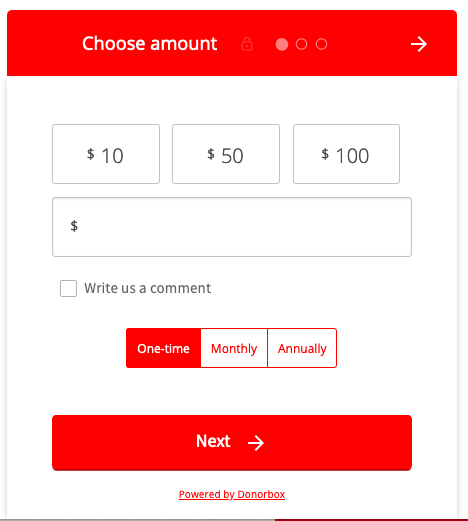Click the padlock security icon
This screenshot has height=521, width=468.
pos(247,44)
